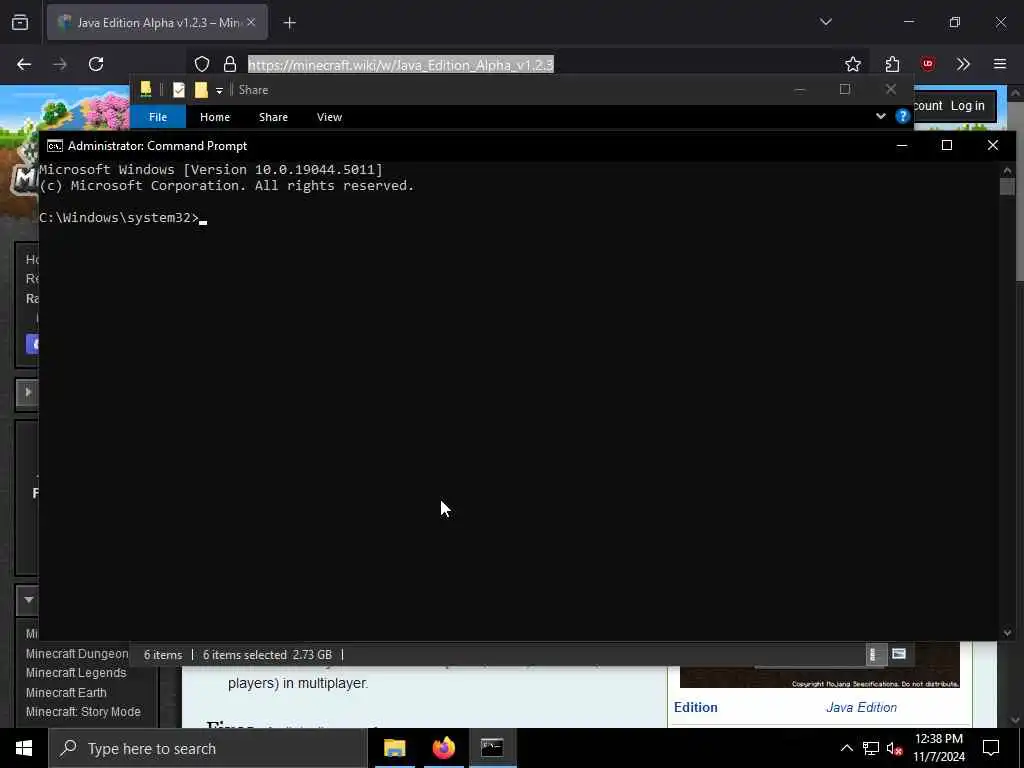This screenshot has height=768, width=1024.
Task: Open the Firefox hamburger application menu
Action: (x=1000, y=64)
